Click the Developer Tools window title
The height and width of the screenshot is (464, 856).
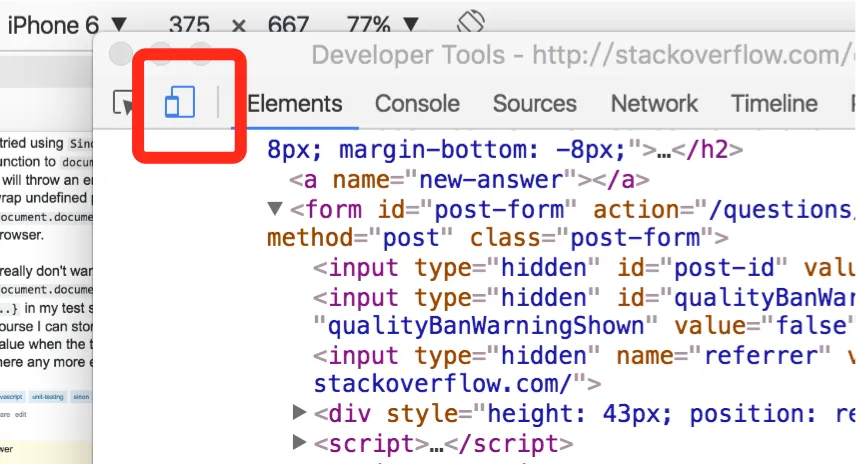pos(582,55)
